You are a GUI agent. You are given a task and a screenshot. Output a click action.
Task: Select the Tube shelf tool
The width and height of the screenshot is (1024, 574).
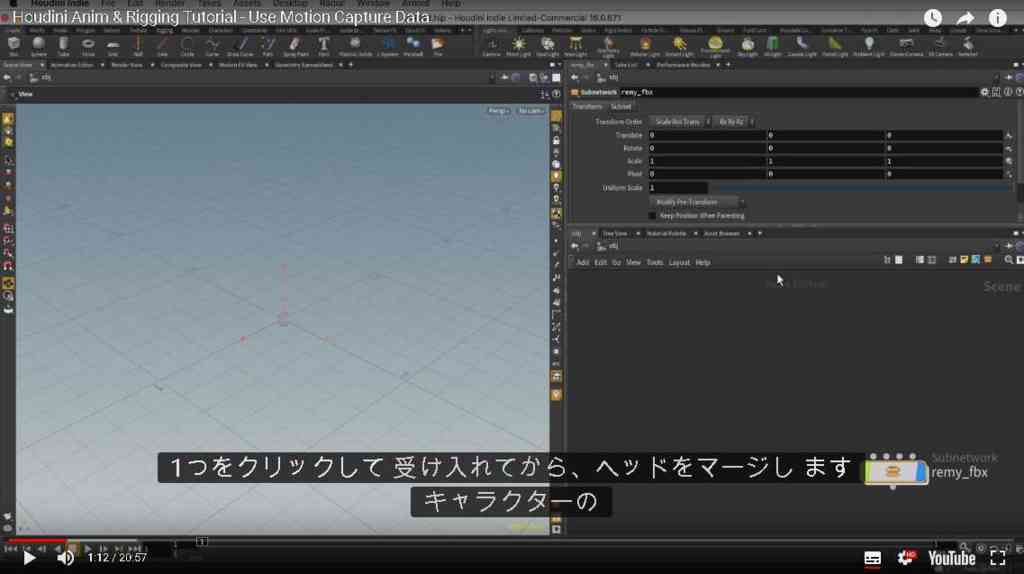coord(63,46)
